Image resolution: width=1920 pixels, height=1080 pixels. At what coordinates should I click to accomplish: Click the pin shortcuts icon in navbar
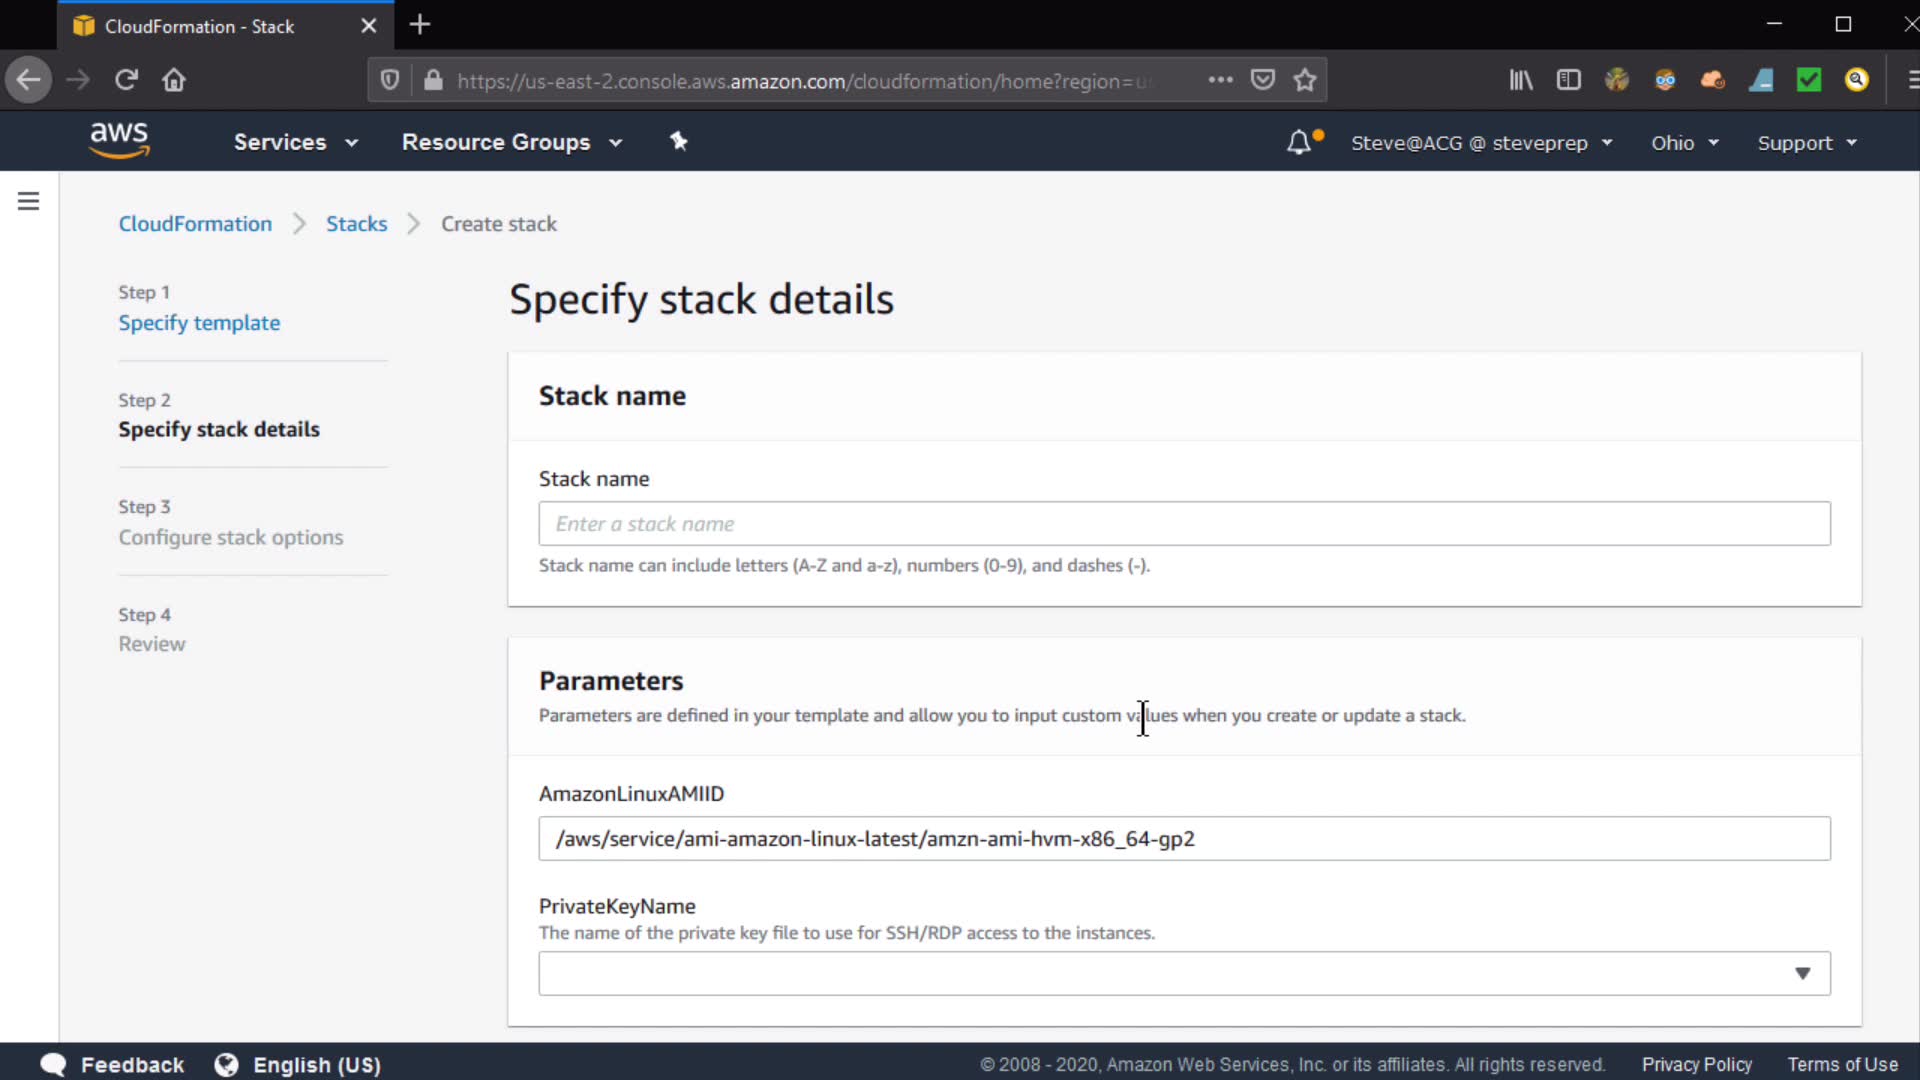pos(679,141)
